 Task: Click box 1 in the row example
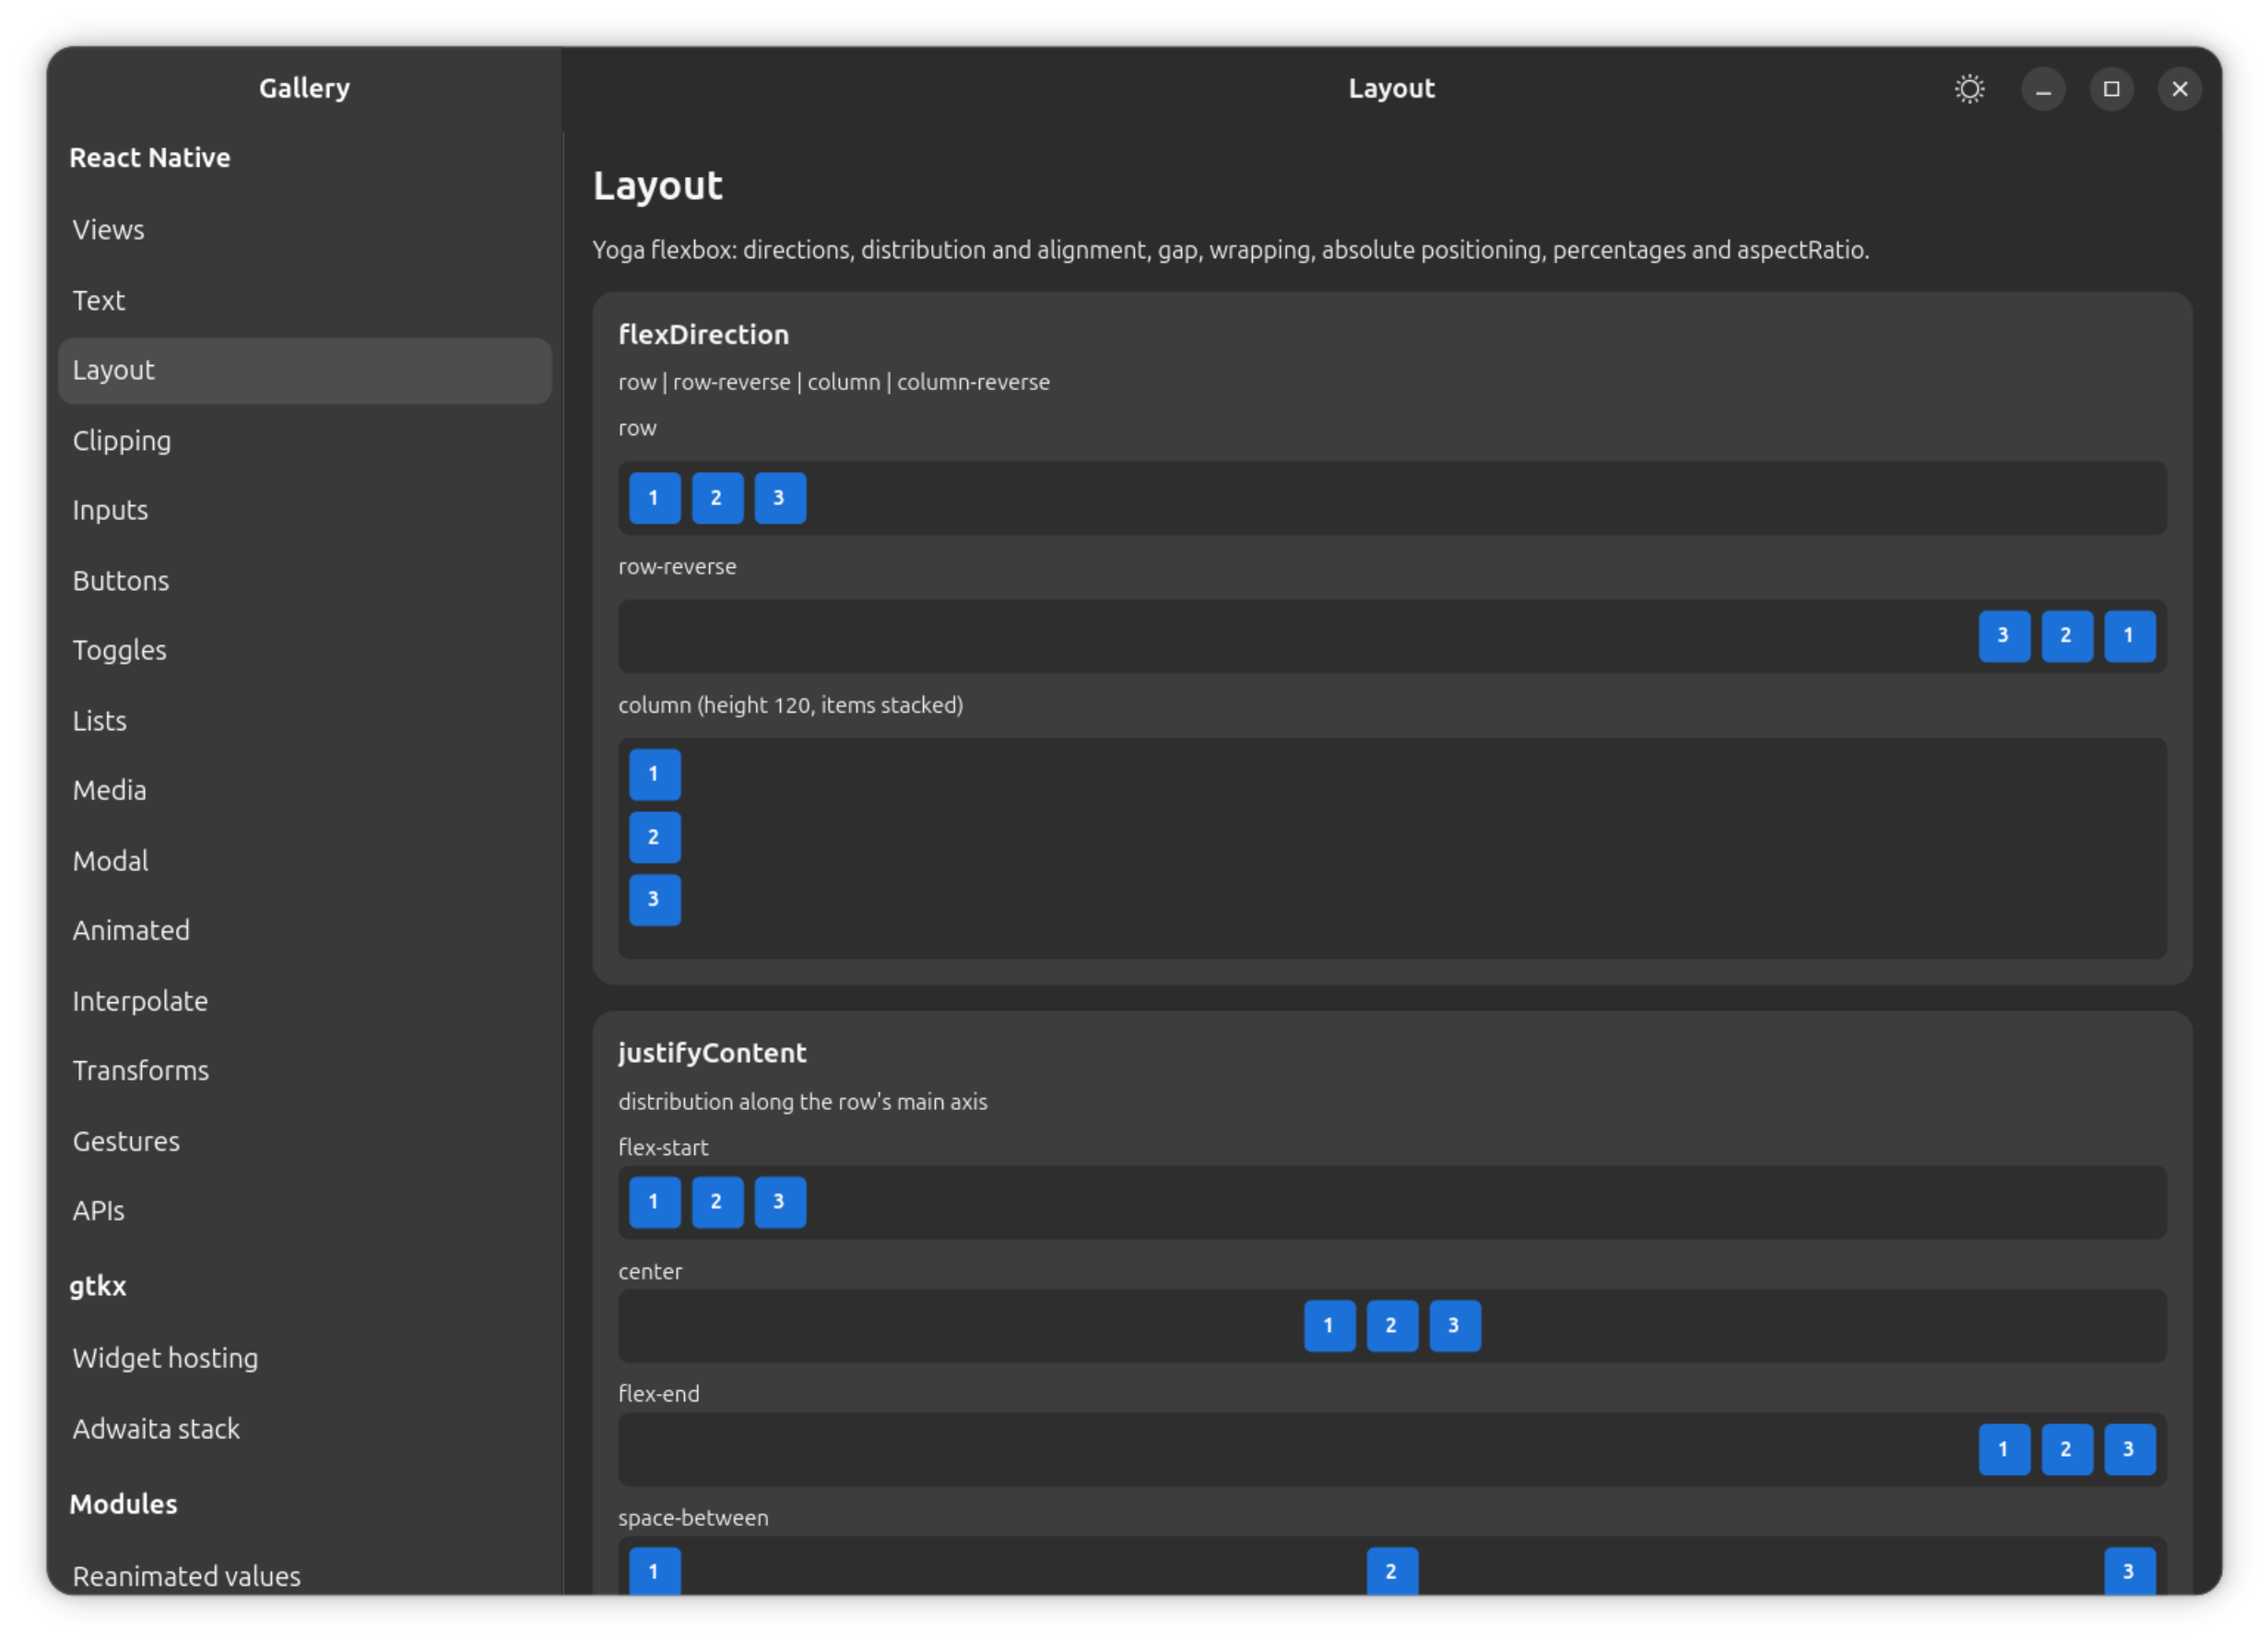coord(655,498)
